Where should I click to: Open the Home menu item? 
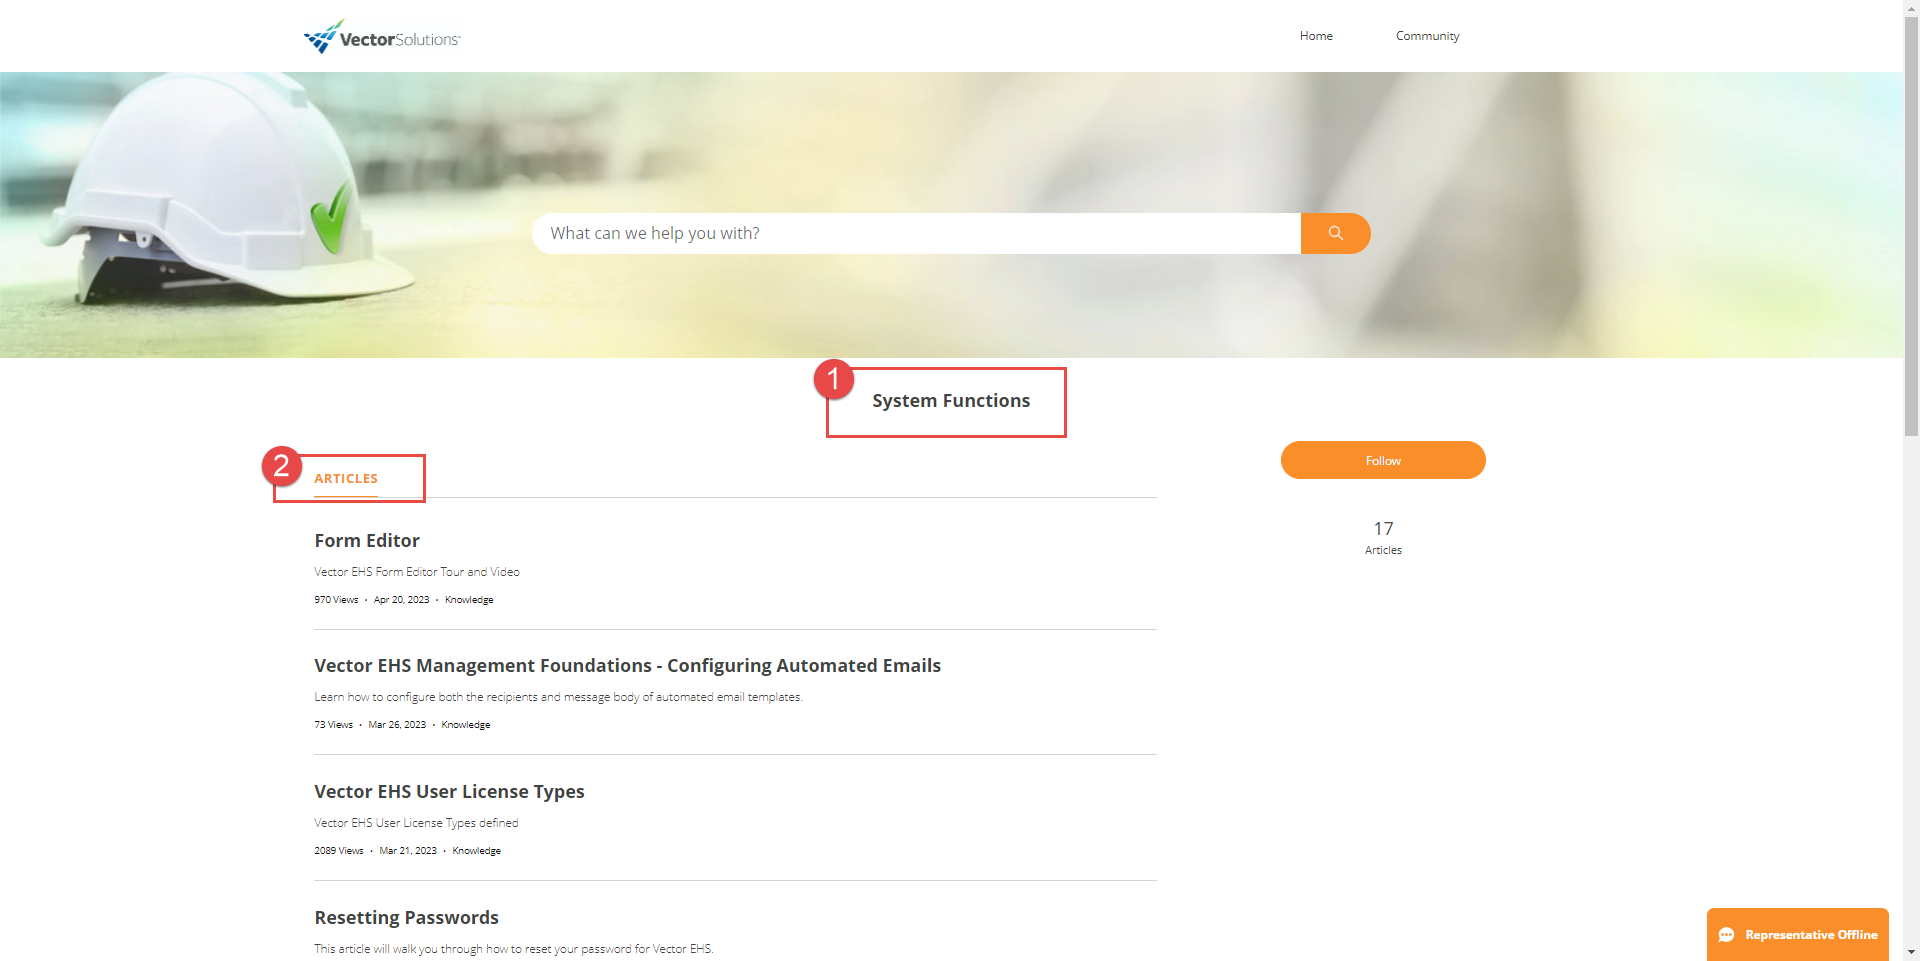click(1315, 36)
